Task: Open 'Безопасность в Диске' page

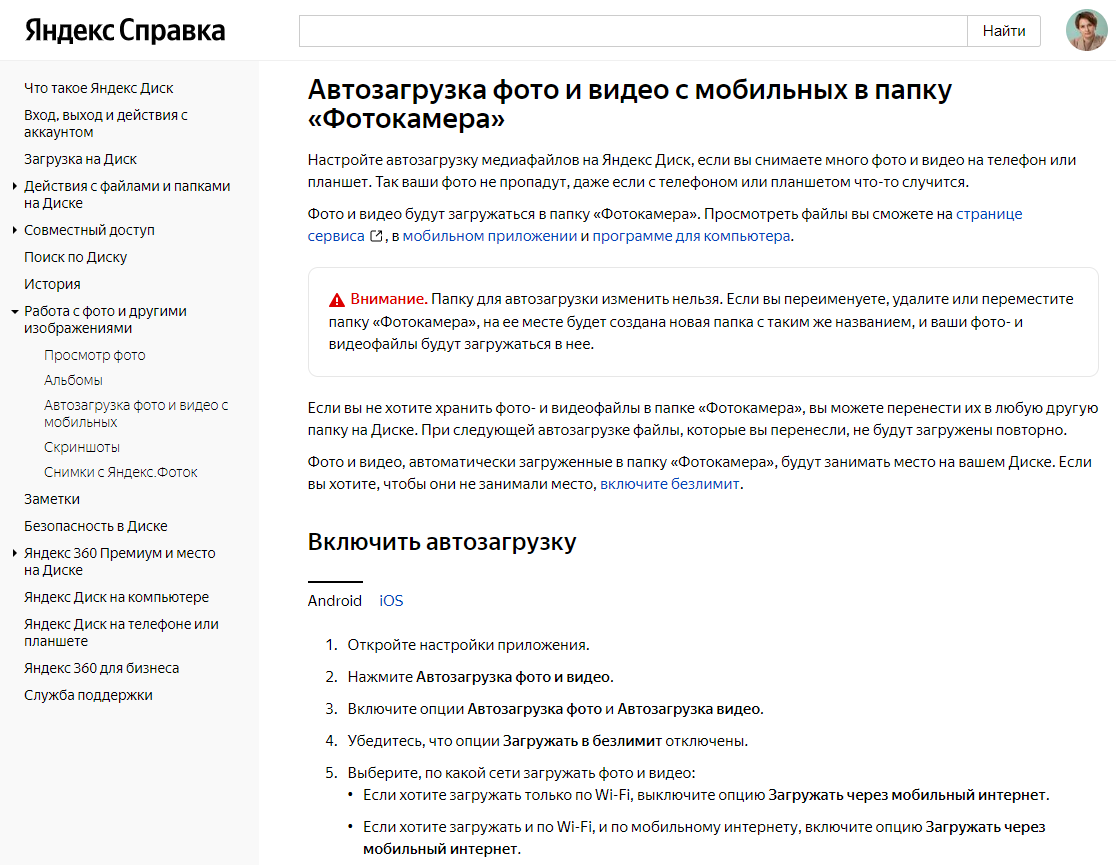Action: tap(96, 525)
